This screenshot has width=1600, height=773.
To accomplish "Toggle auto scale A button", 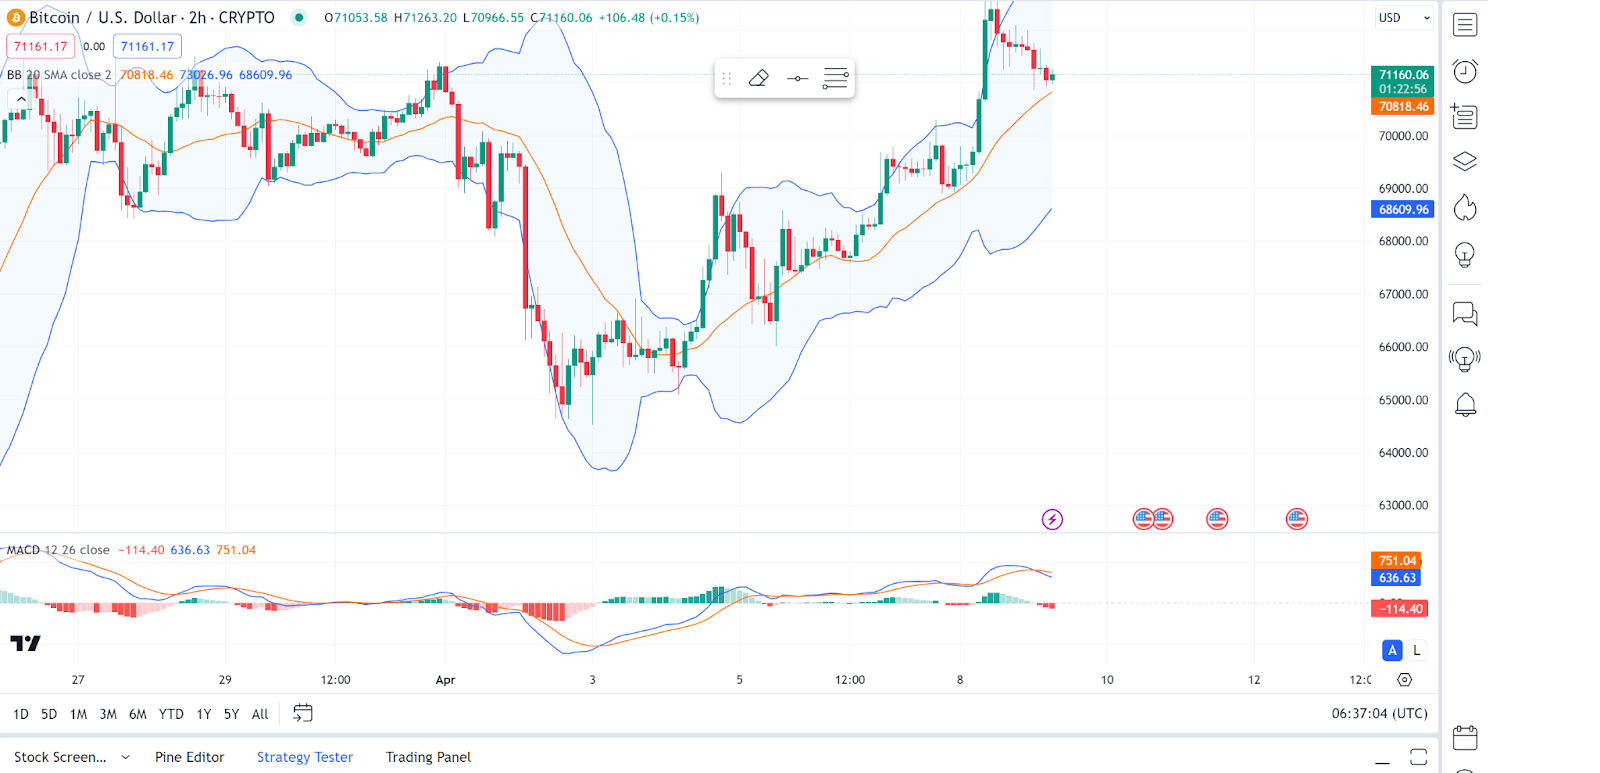I will point(1392,650).
